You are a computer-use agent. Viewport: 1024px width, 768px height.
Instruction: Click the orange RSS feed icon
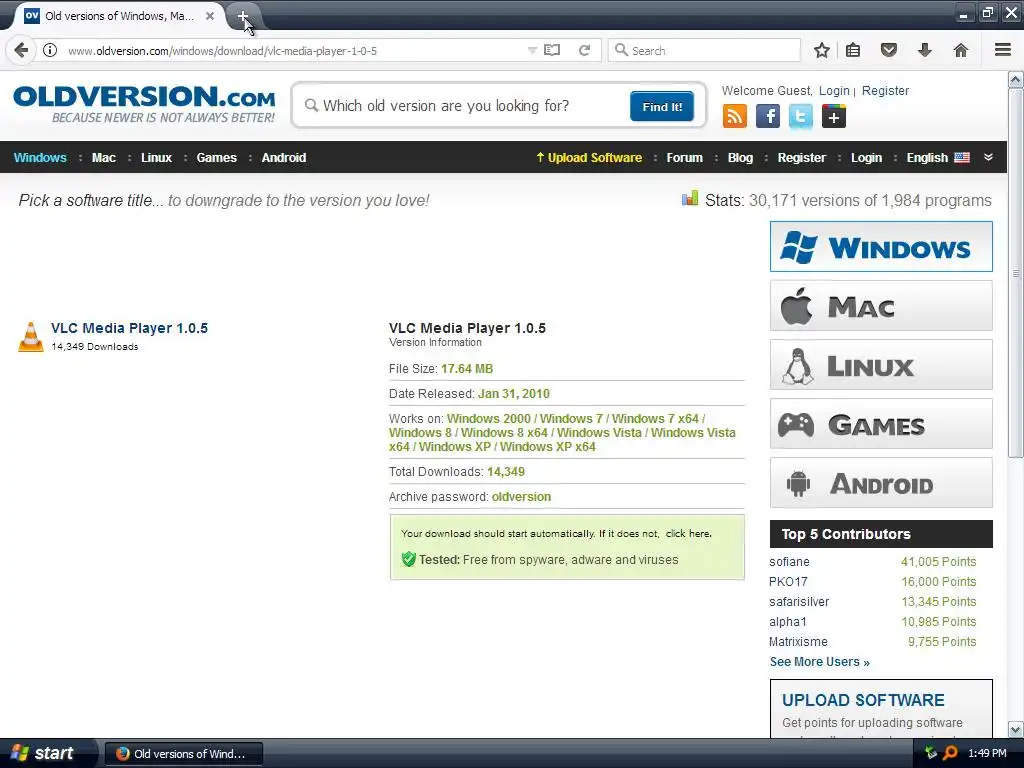(x=735, y=116)
